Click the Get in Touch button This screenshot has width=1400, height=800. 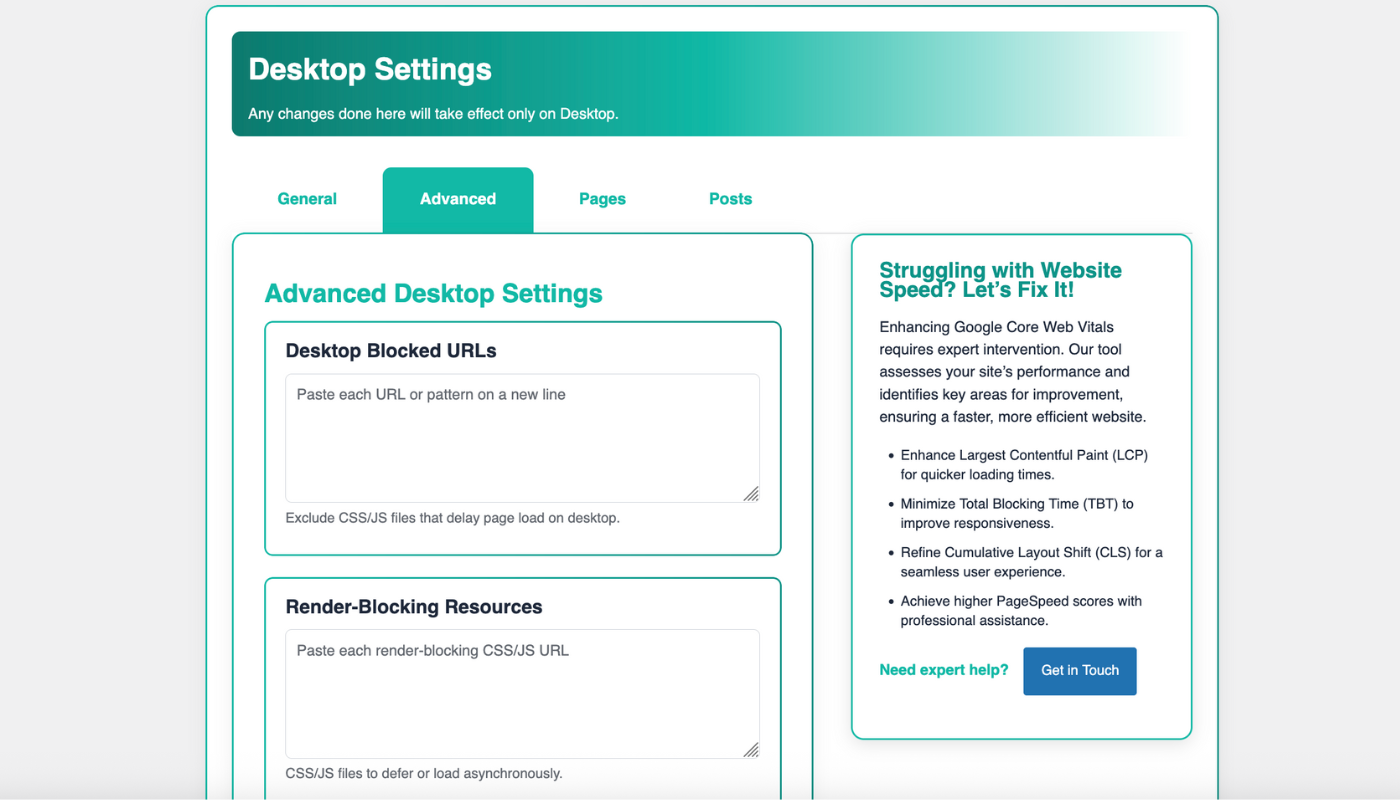click(1080, 671)
